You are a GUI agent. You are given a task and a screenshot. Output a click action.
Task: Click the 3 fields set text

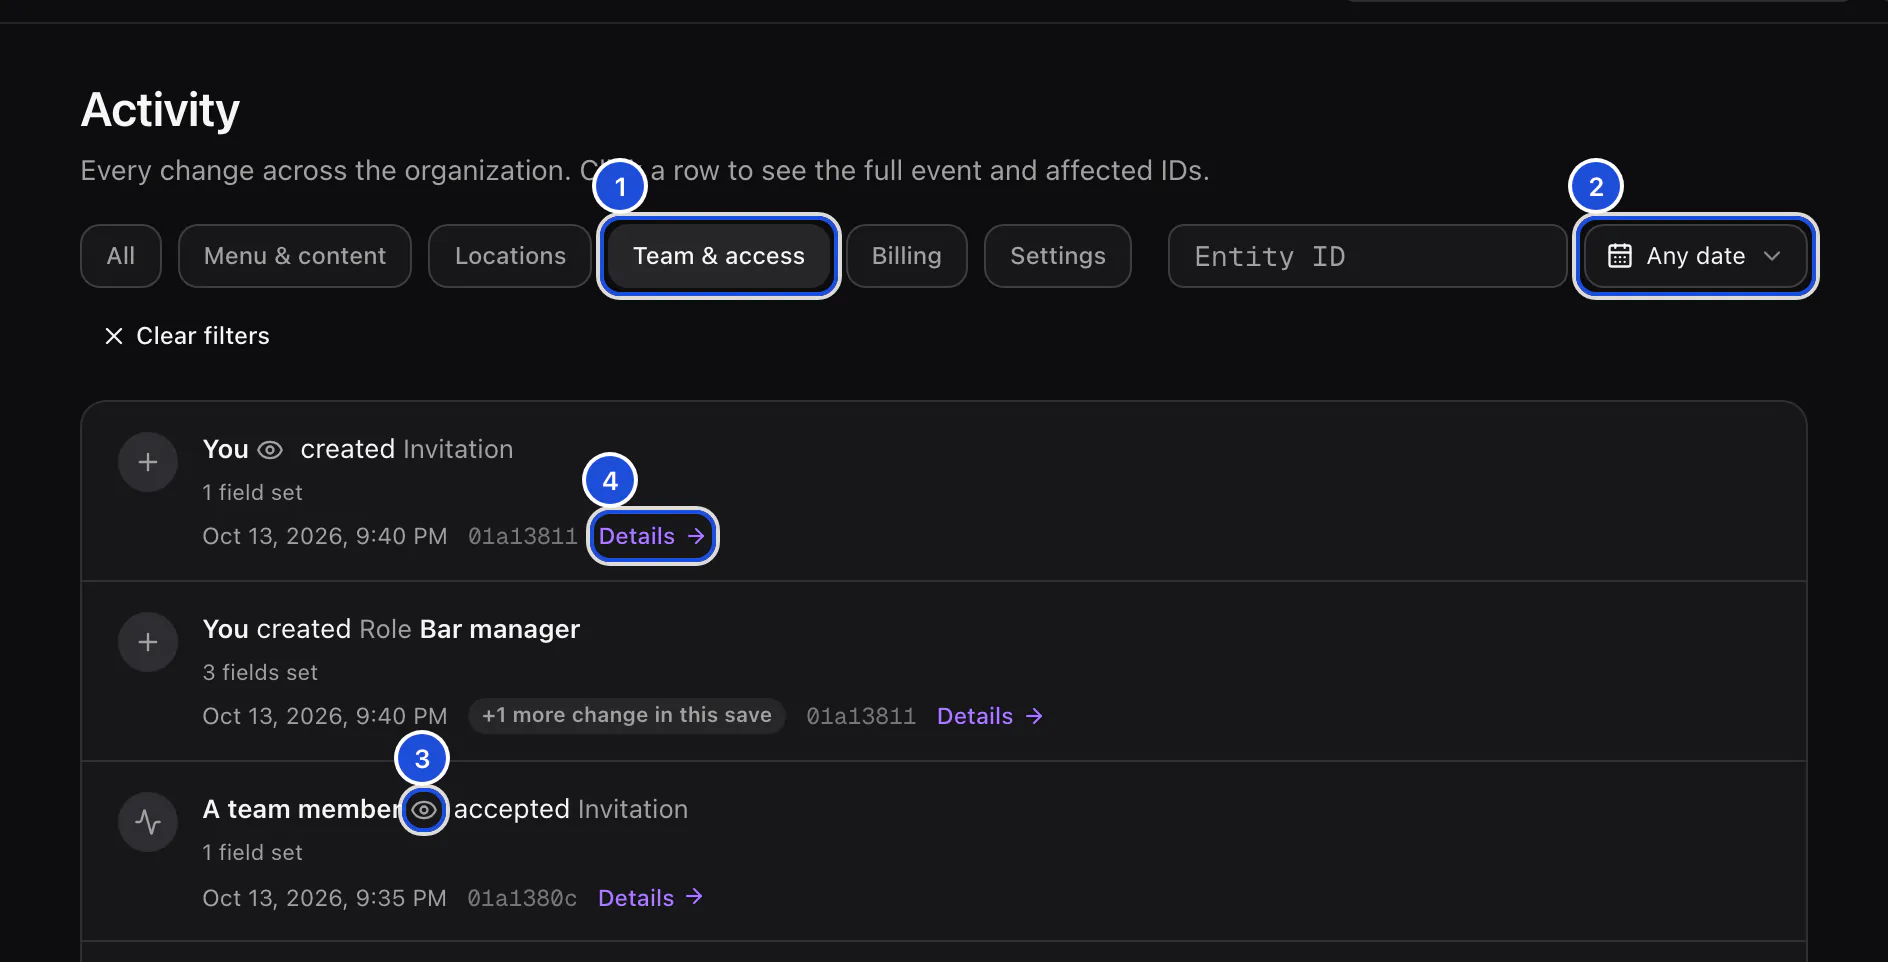point(260,672)
